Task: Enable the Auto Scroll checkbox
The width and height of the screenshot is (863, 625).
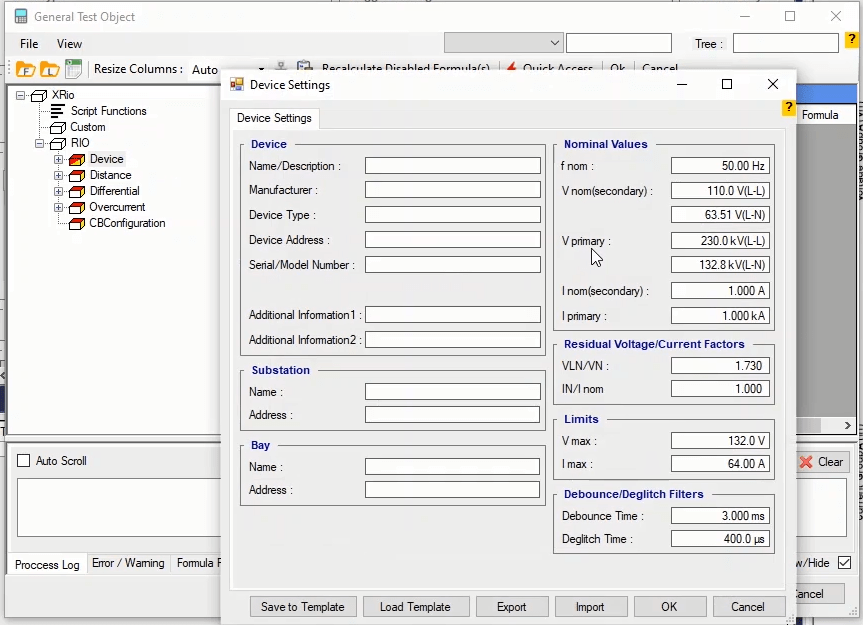Action: point(24,461)
